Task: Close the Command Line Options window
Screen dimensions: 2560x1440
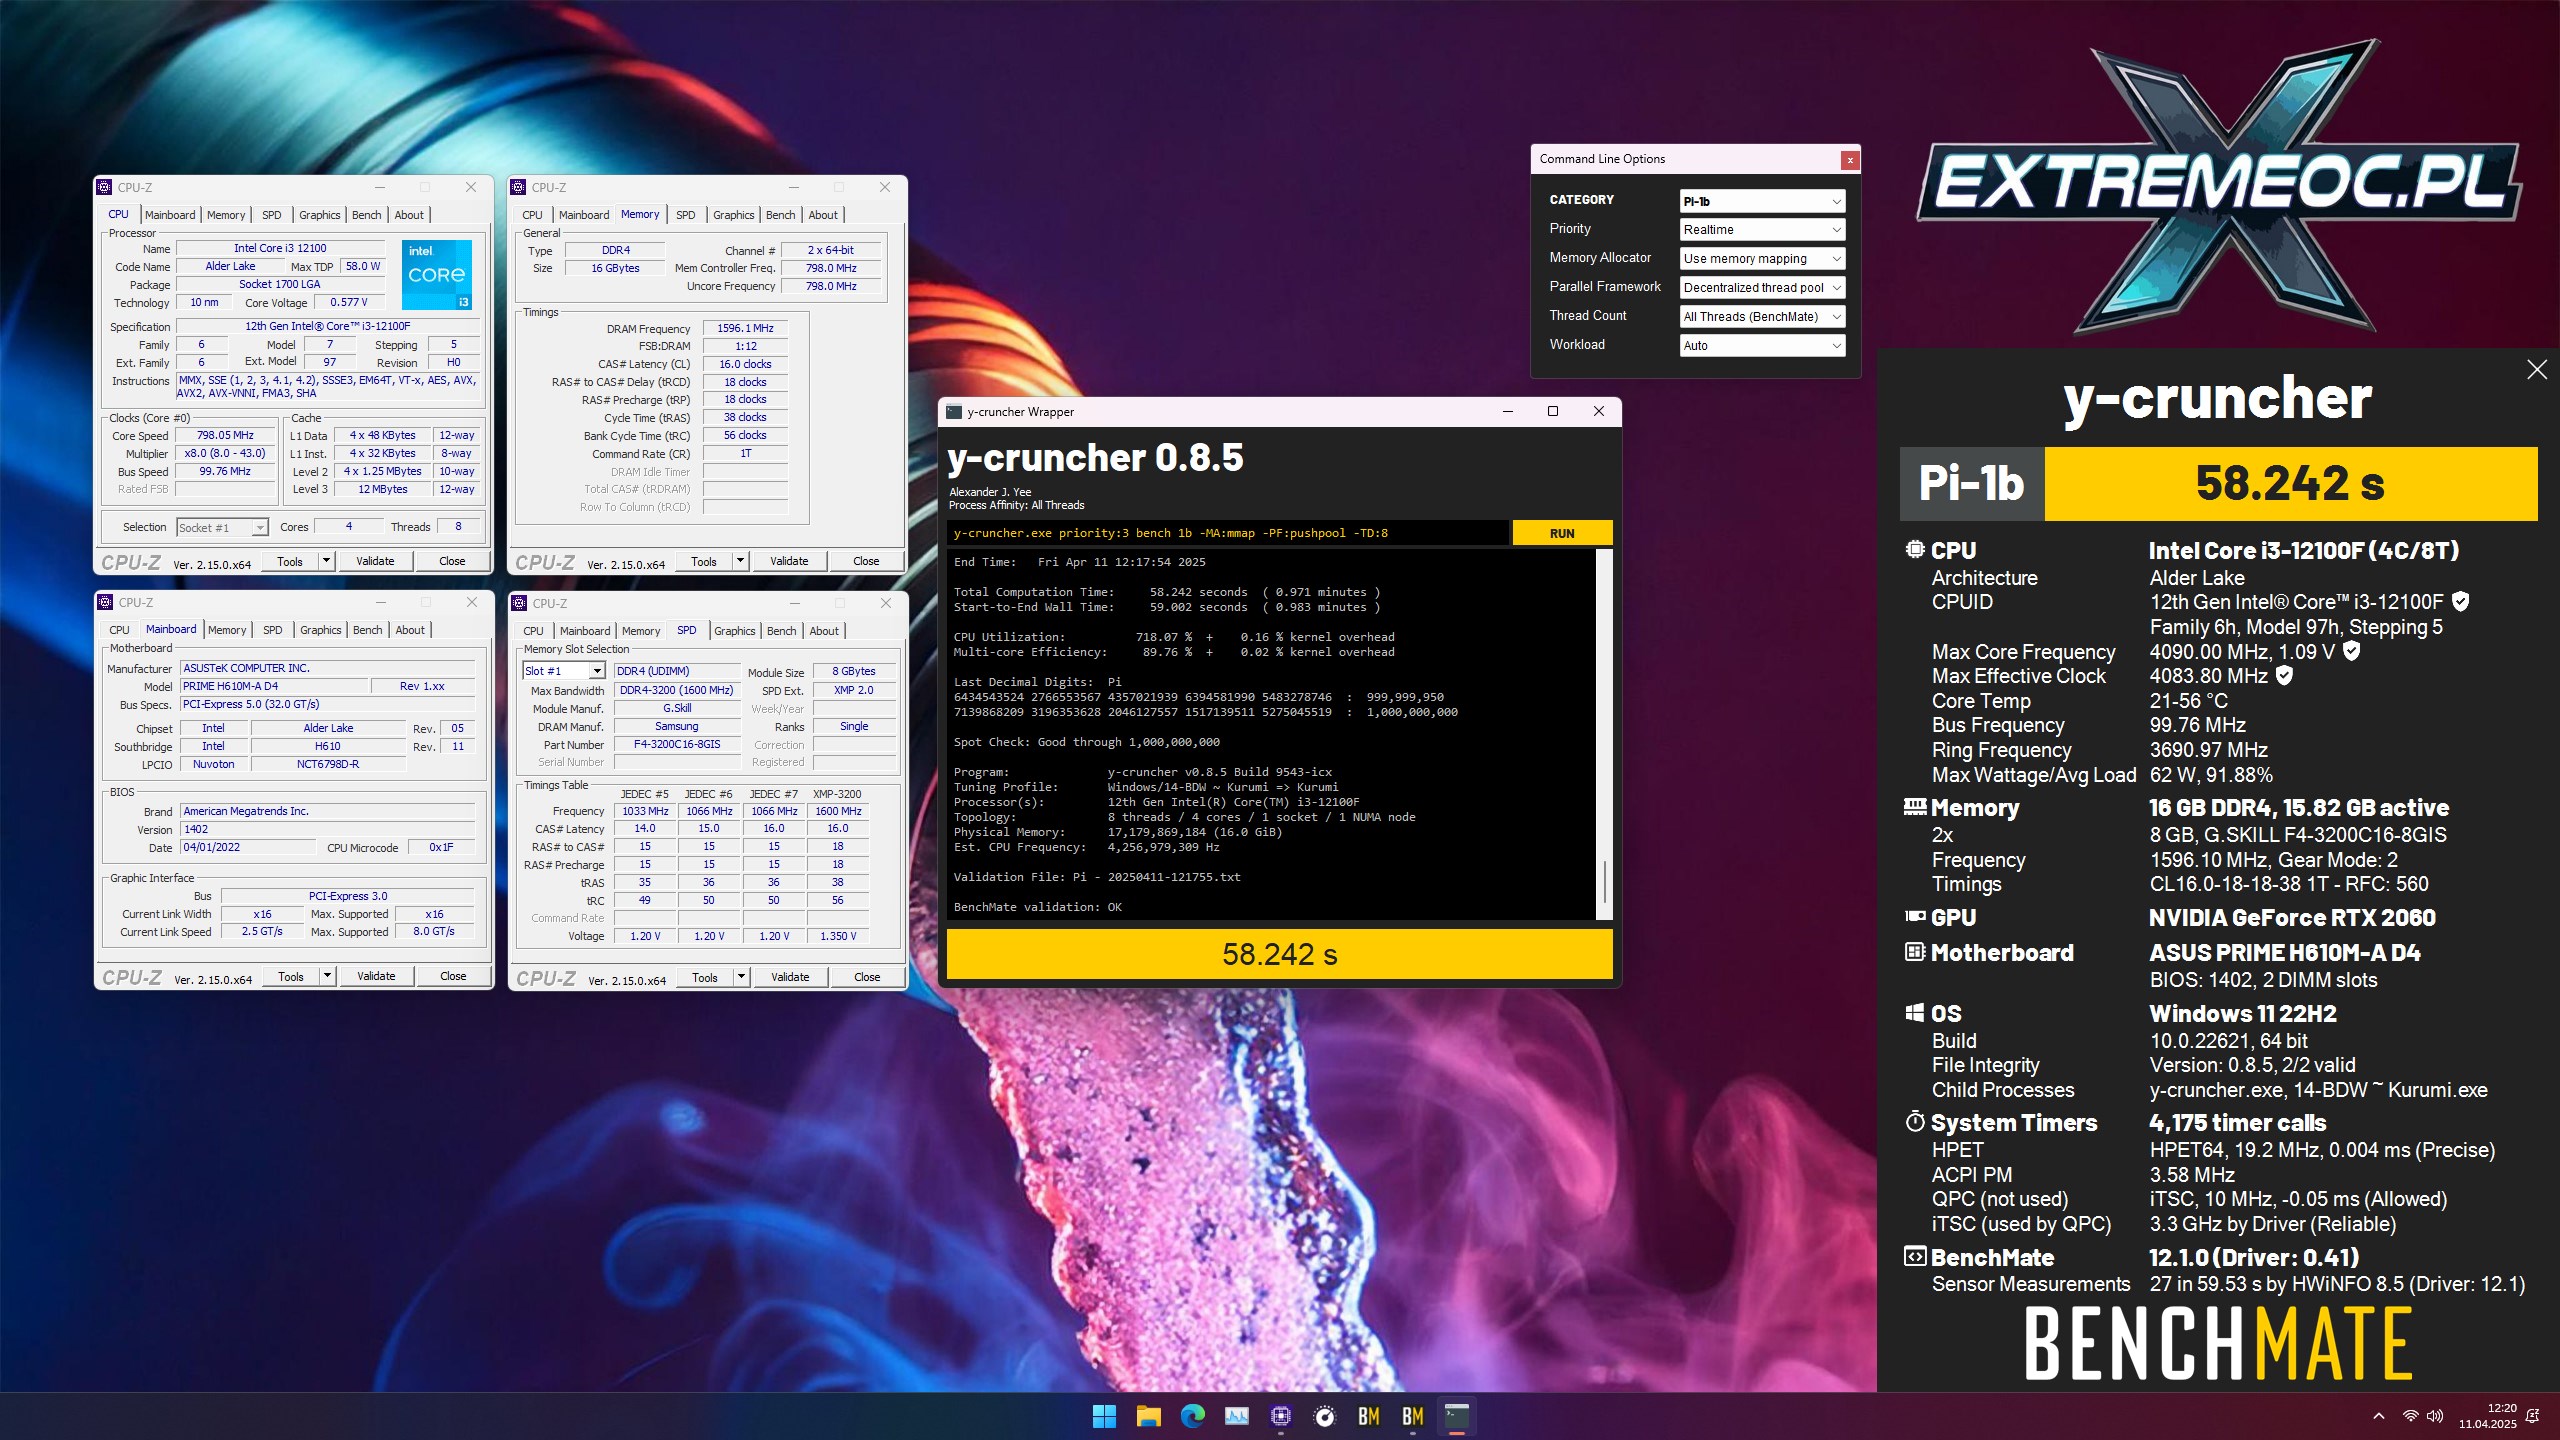Action: [x=1850, y=160]
